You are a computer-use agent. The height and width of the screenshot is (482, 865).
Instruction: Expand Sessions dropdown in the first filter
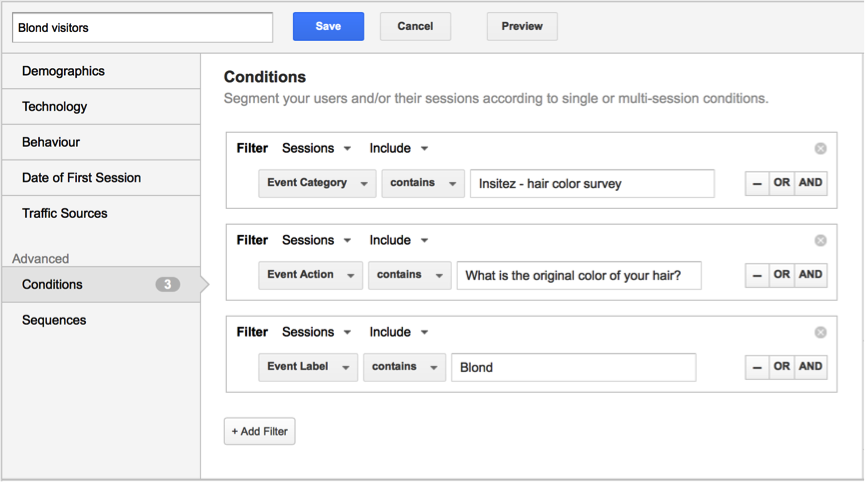click(316, 148)
